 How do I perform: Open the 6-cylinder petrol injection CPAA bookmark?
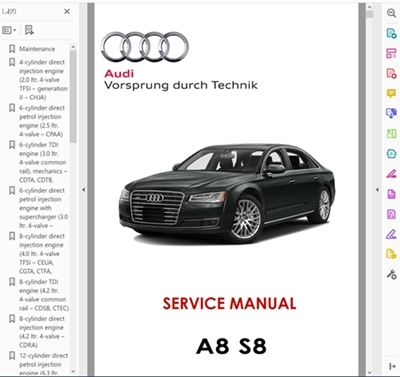point(42,121)
